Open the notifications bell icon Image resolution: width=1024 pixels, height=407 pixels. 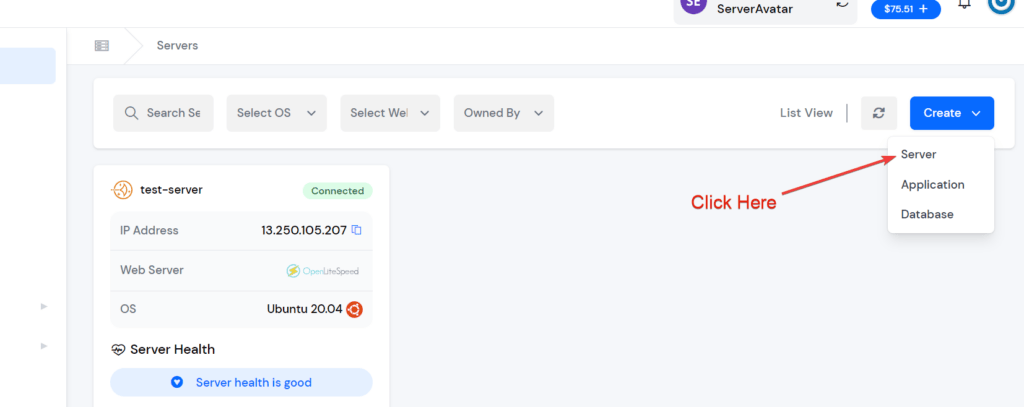[x=964, y=4]
